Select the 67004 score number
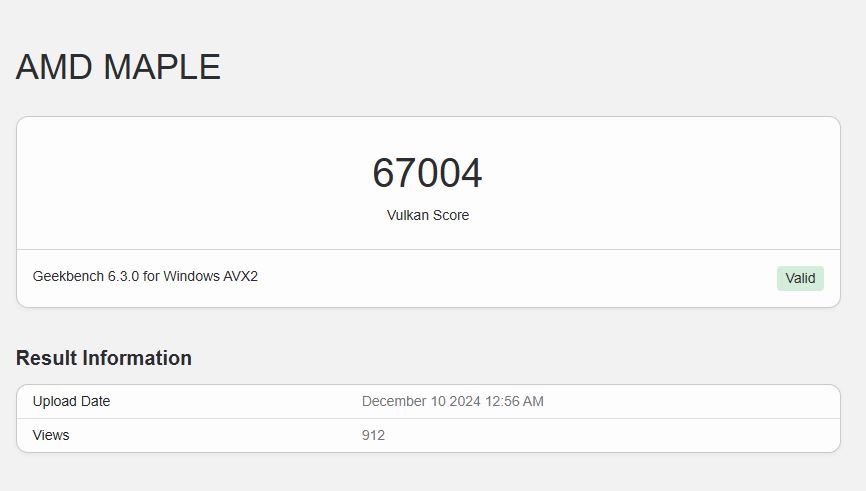This screenshot has height=491, width=866. click(x=427, y=173)
